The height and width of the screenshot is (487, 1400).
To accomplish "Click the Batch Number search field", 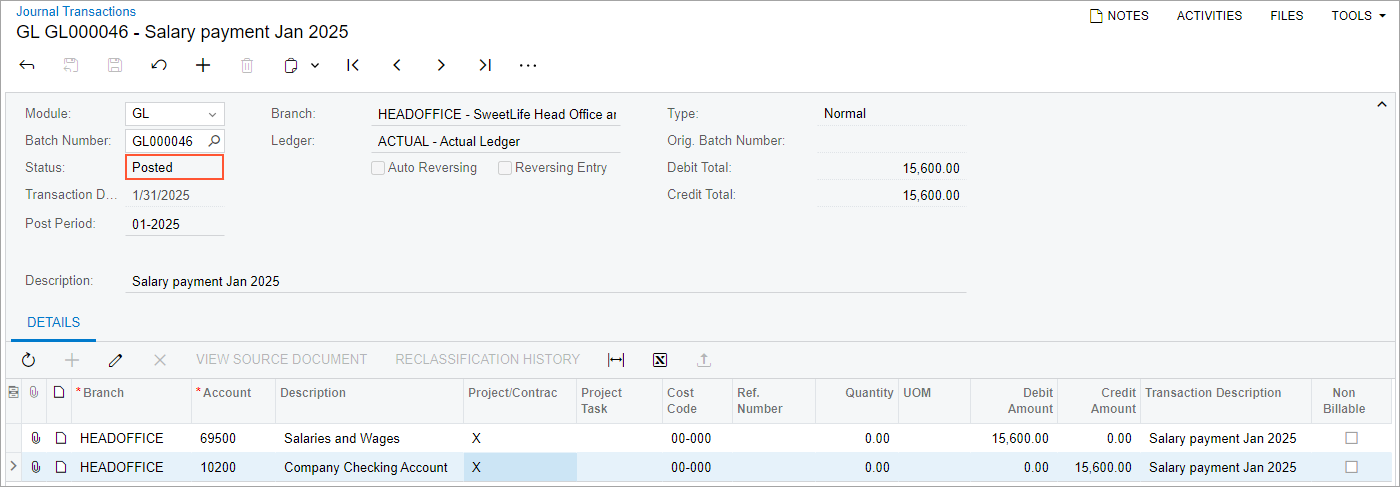I will (x=165, y=141).
